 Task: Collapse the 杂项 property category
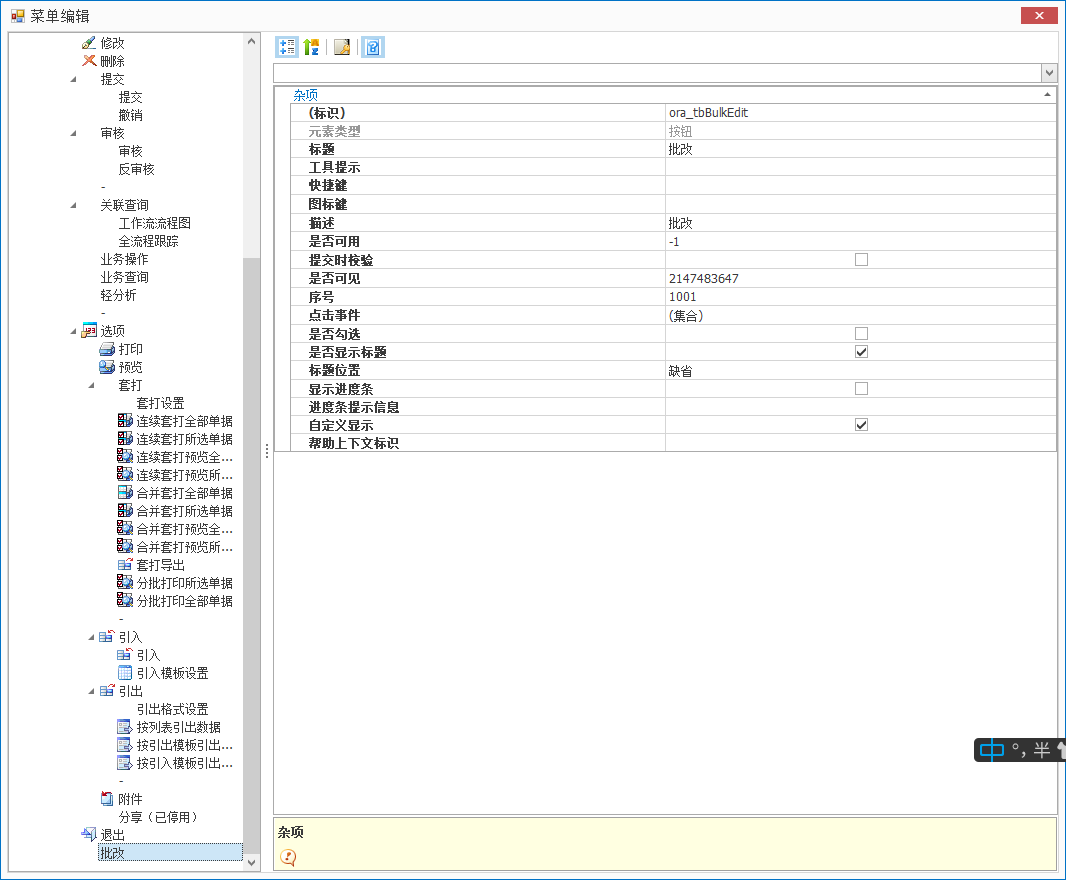pyautogui.click(x=1047, y=94)
